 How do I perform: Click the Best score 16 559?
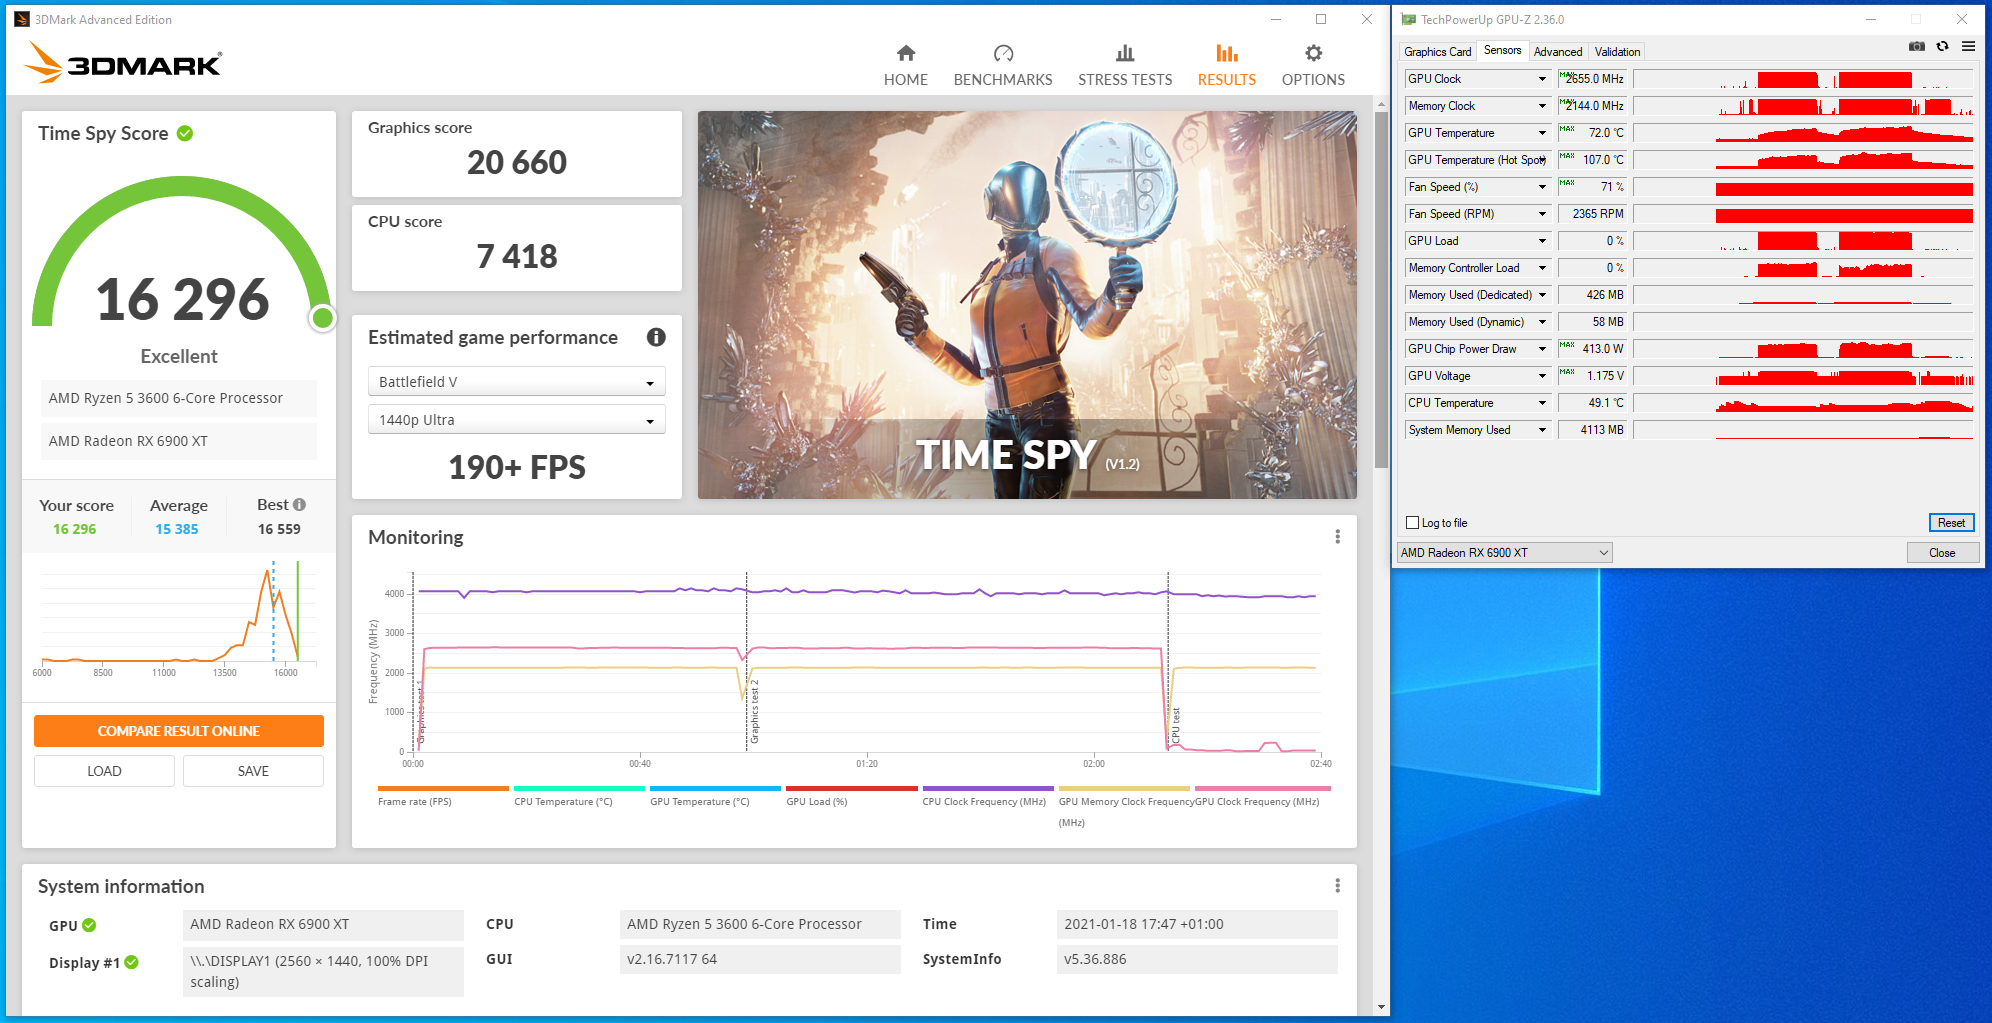[279, 529]
